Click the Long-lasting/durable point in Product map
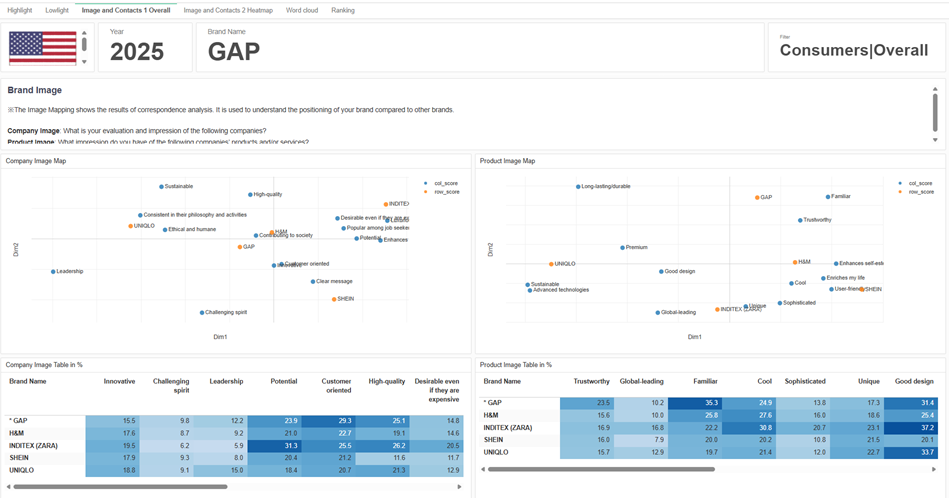This screenshot has width=949, height=498. [578, 186]
